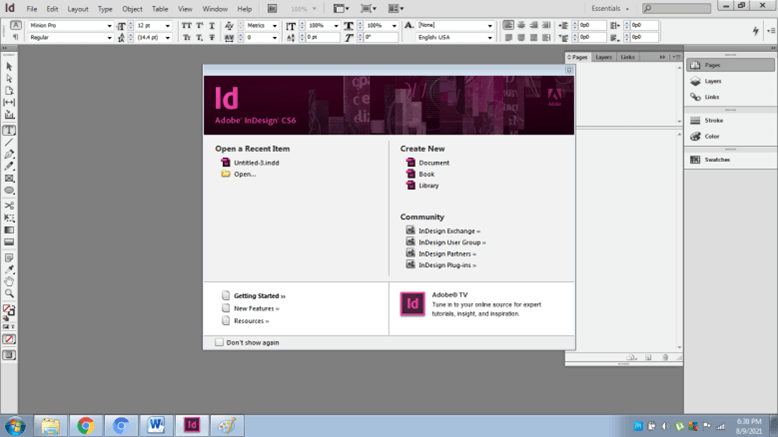Screen dimensions: 778x437
Task: Click the All Caps formatting icon
Action: (187, 25)
